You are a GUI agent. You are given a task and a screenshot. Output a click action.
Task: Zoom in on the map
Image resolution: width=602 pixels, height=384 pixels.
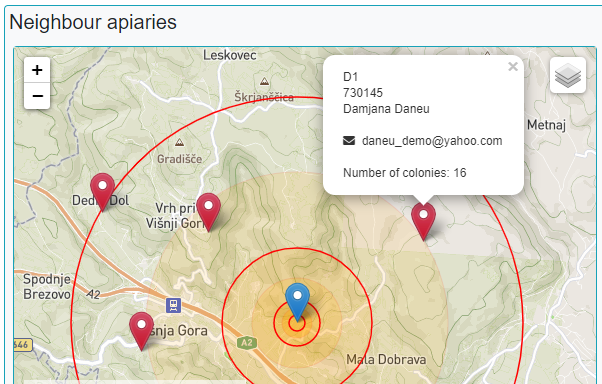click(37, 70)
